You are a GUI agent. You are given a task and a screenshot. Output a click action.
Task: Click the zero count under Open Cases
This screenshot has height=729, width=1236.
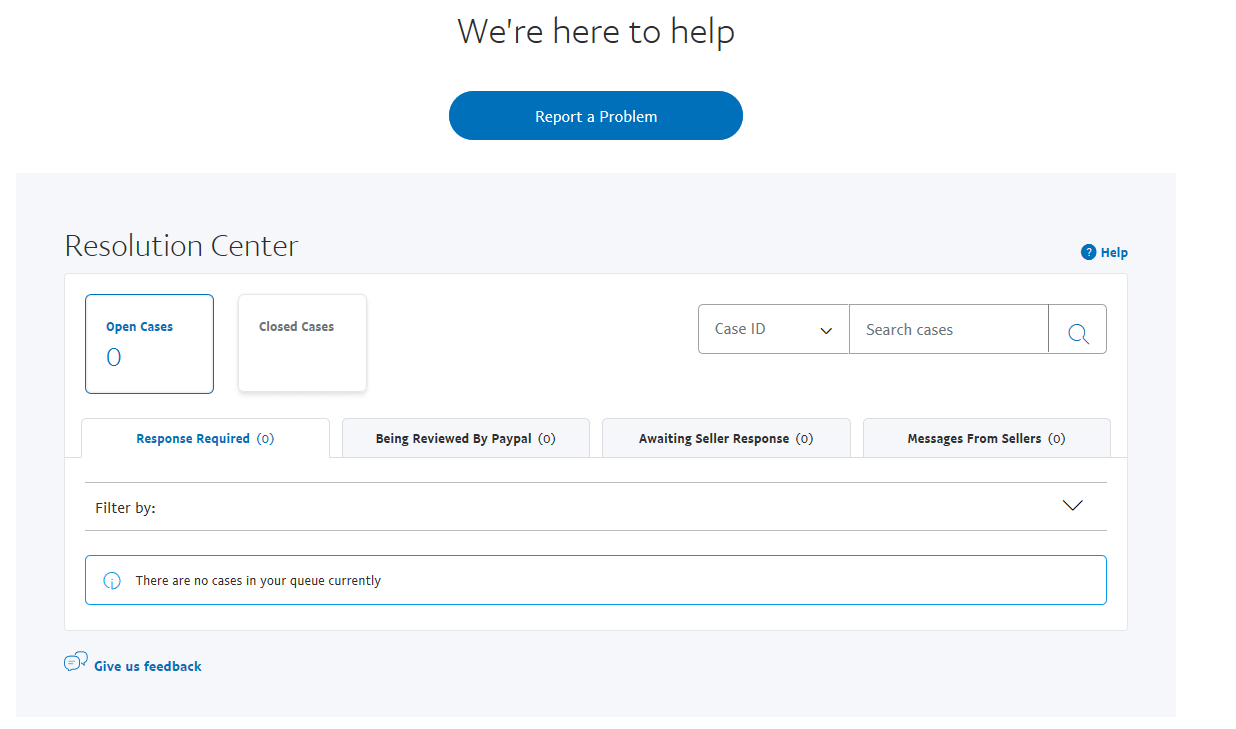(x=113, y=356)
